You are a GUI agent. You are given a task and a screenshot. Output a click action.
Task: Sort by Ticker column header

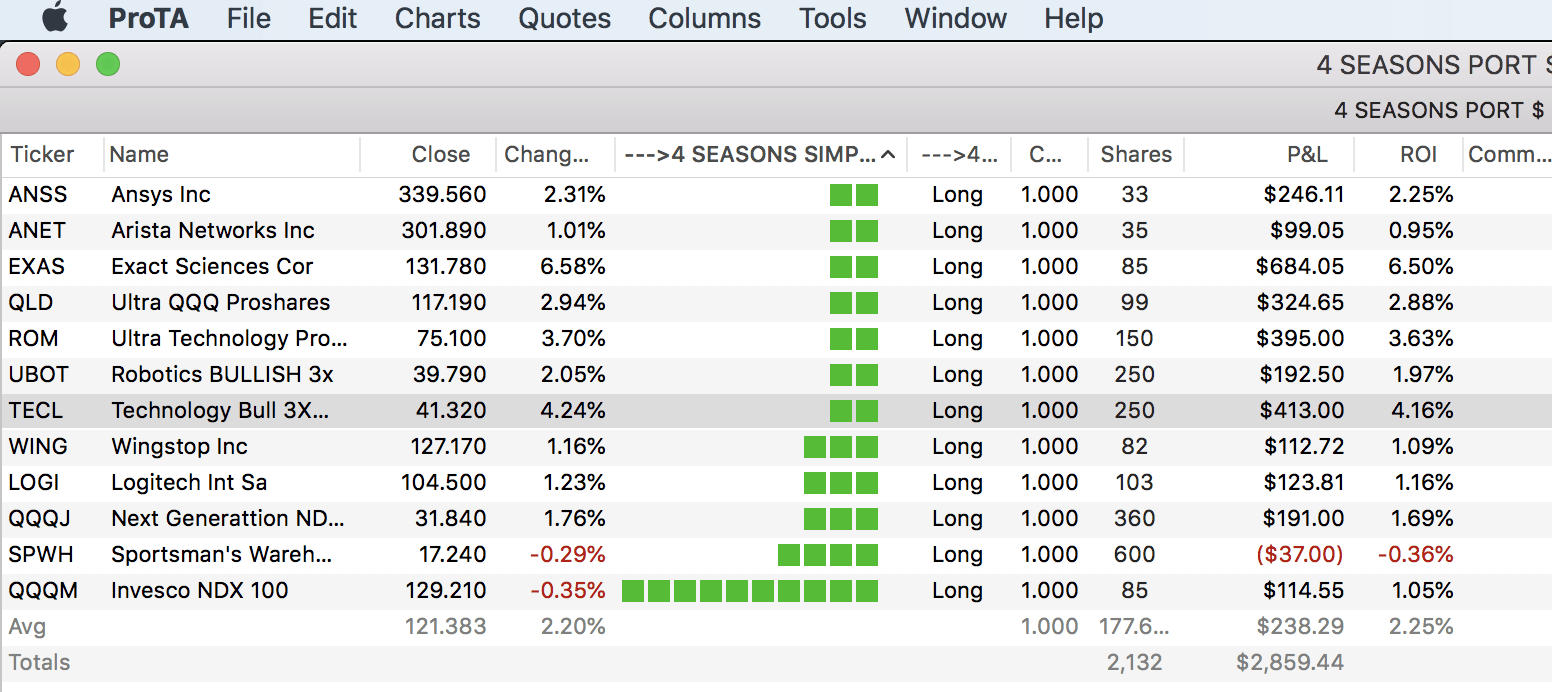coord(42,155)
